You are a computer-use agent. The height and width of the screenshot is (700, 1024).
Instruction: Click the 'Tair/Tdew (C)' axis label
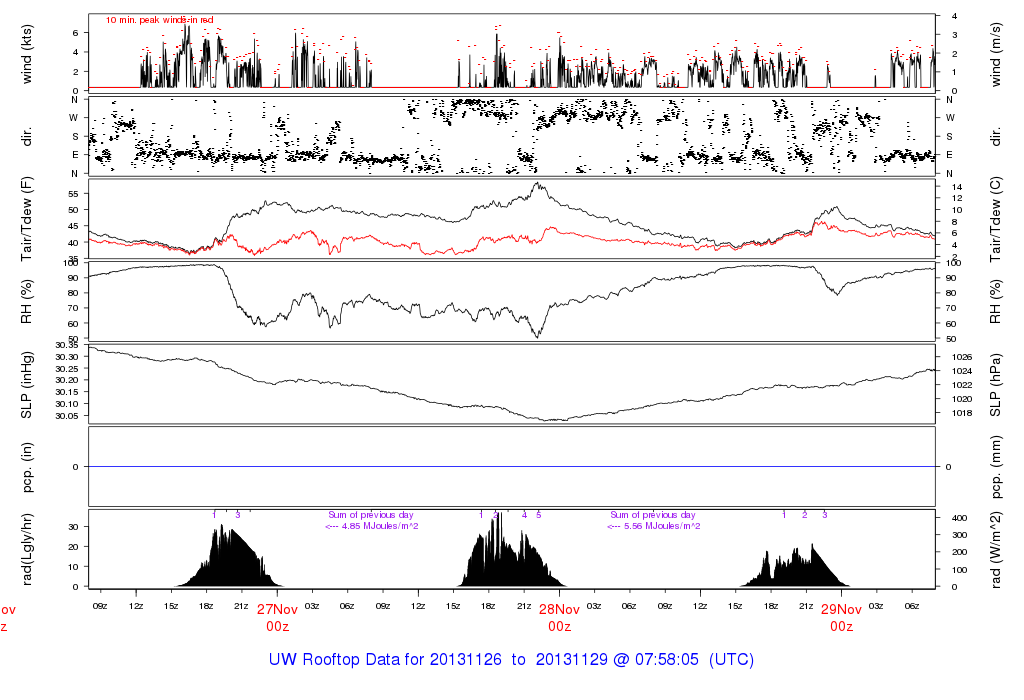point(995,219)
